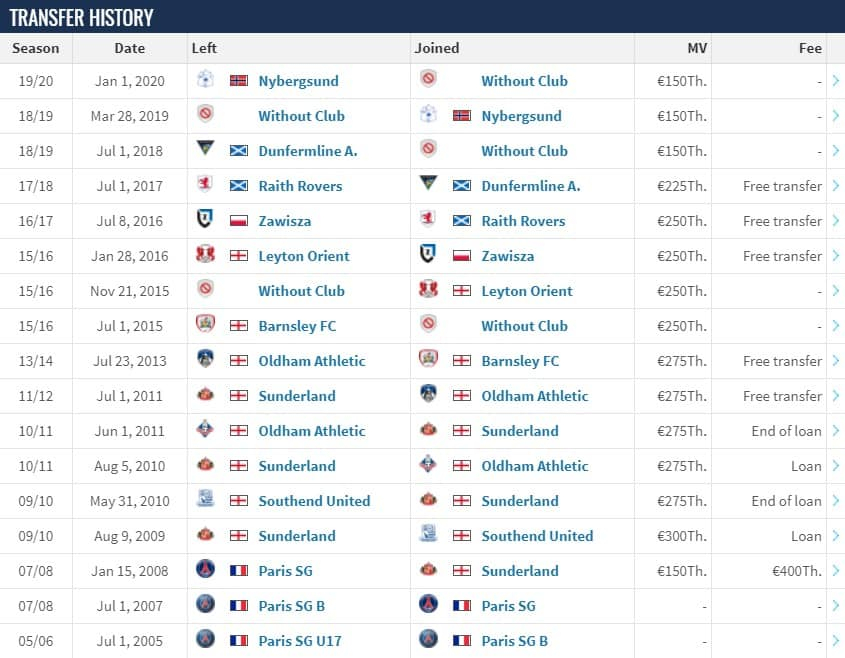Image resolution: width=845 pixels, height=658 pixels.
Task: Click Norwegian flag beside Nybergsund in Joined column
Action: pos(462,116)
